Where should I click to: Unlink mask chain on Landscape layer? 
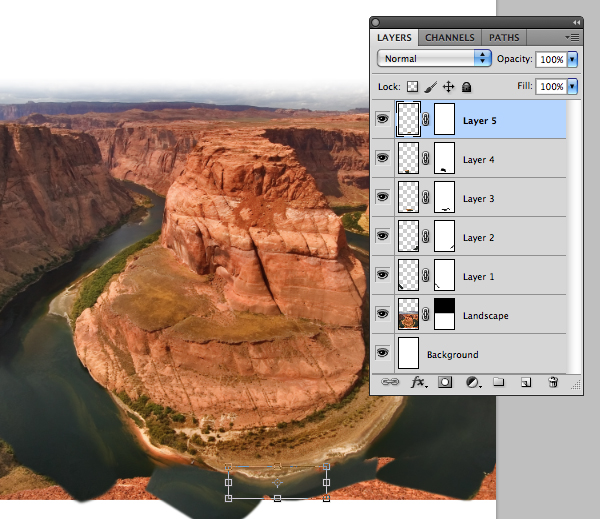pos(426,315)
